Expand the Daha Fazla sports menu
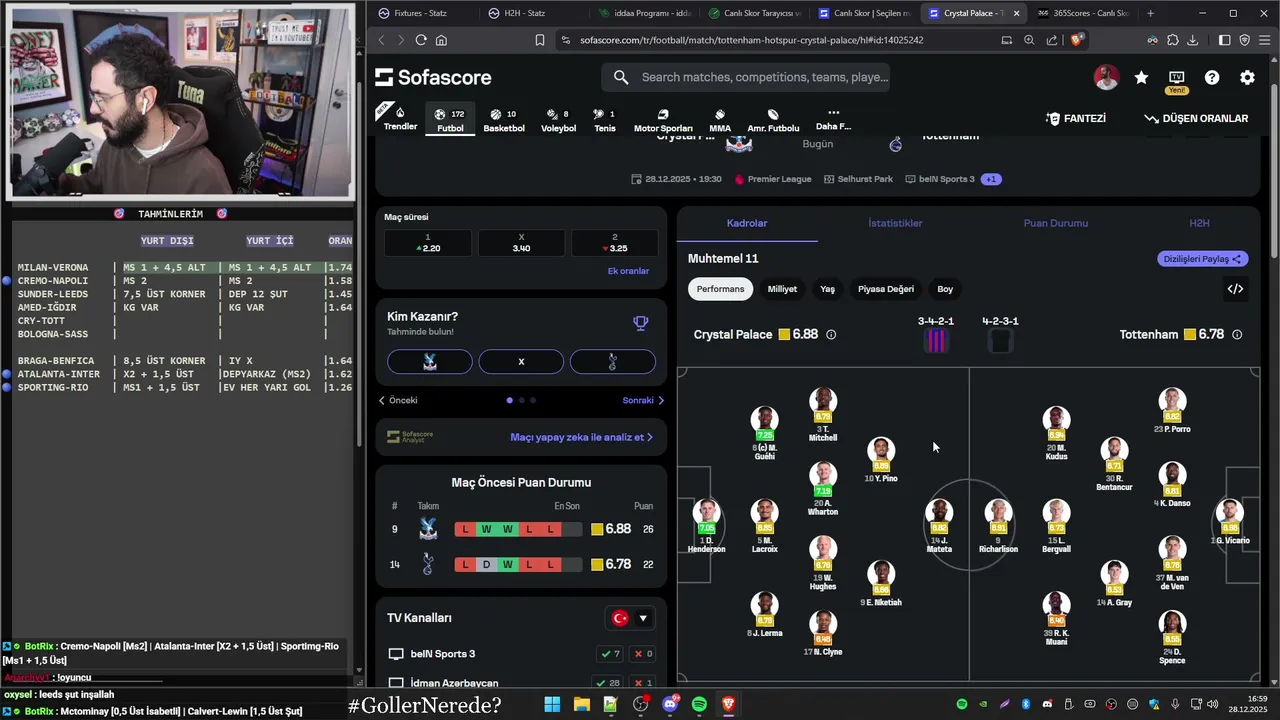 pyautogui.click(x=833, y=120)
